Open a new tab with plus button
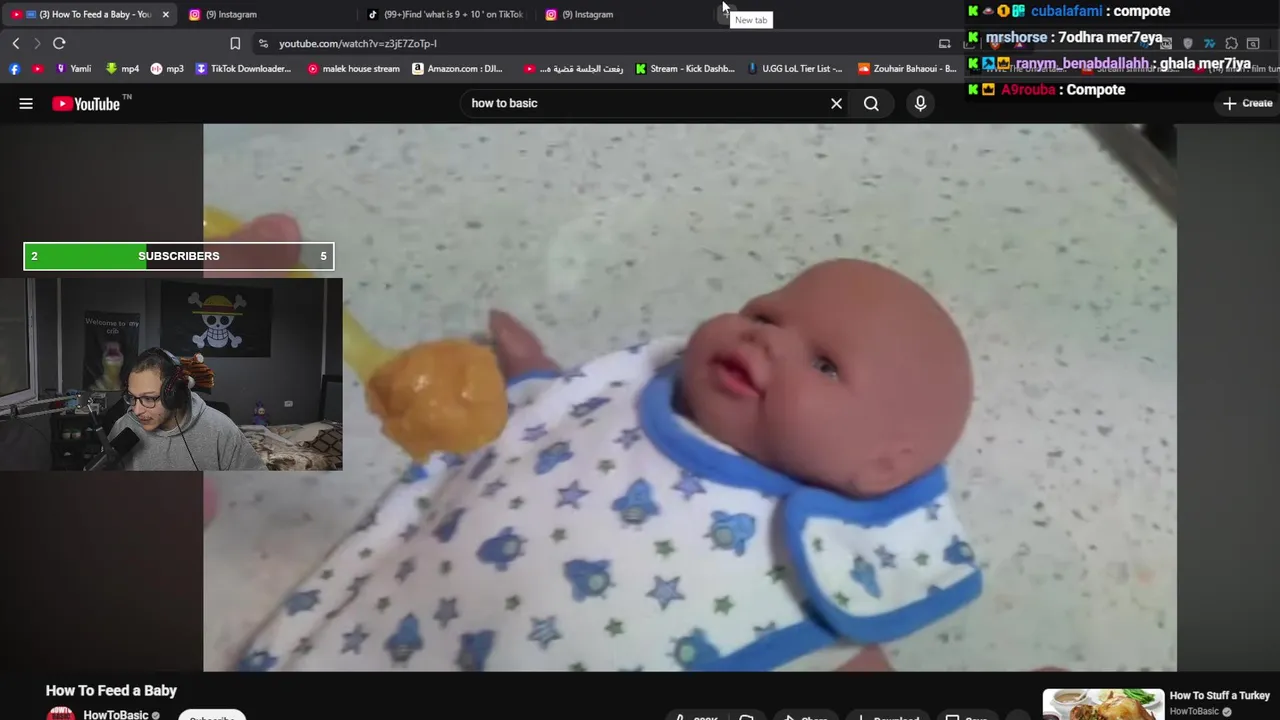Image resolution: width=1280 pixels, height=720 pixels. pyautogui.click(x=725, y=14)
